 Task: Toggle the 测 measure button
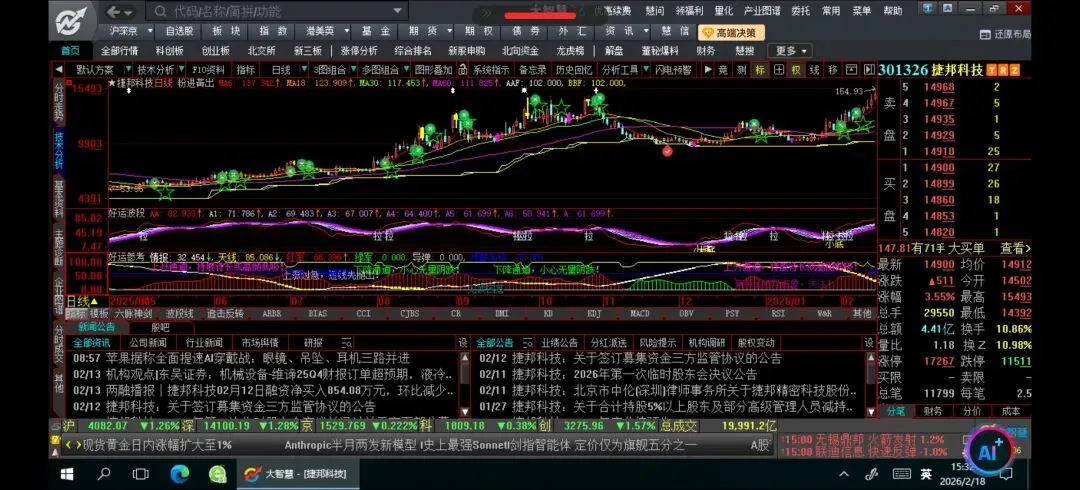pyautogui.click(x=741, y=70)
